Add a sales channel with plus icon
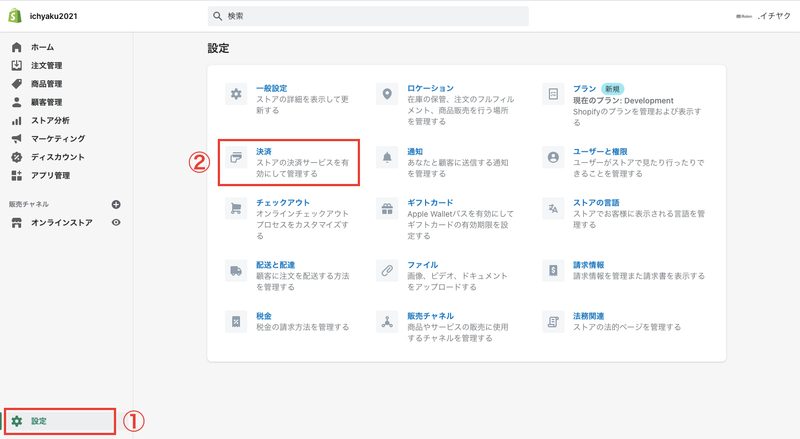The height and width of the screenshot is (439, 800). pos(116,204)
